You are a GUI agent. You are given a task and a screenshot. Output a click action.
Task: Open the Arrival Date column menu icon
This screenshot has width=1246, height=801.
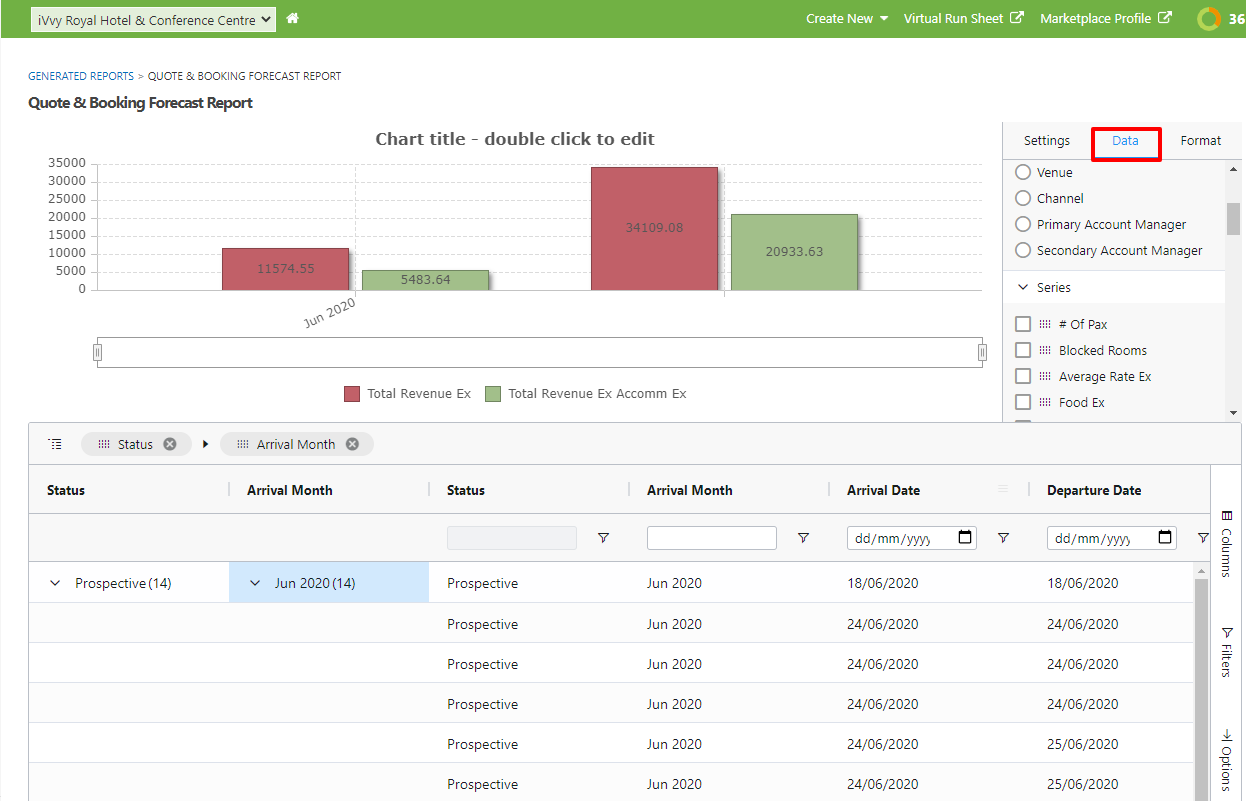pyautogui.click(x=1003, y=489)
